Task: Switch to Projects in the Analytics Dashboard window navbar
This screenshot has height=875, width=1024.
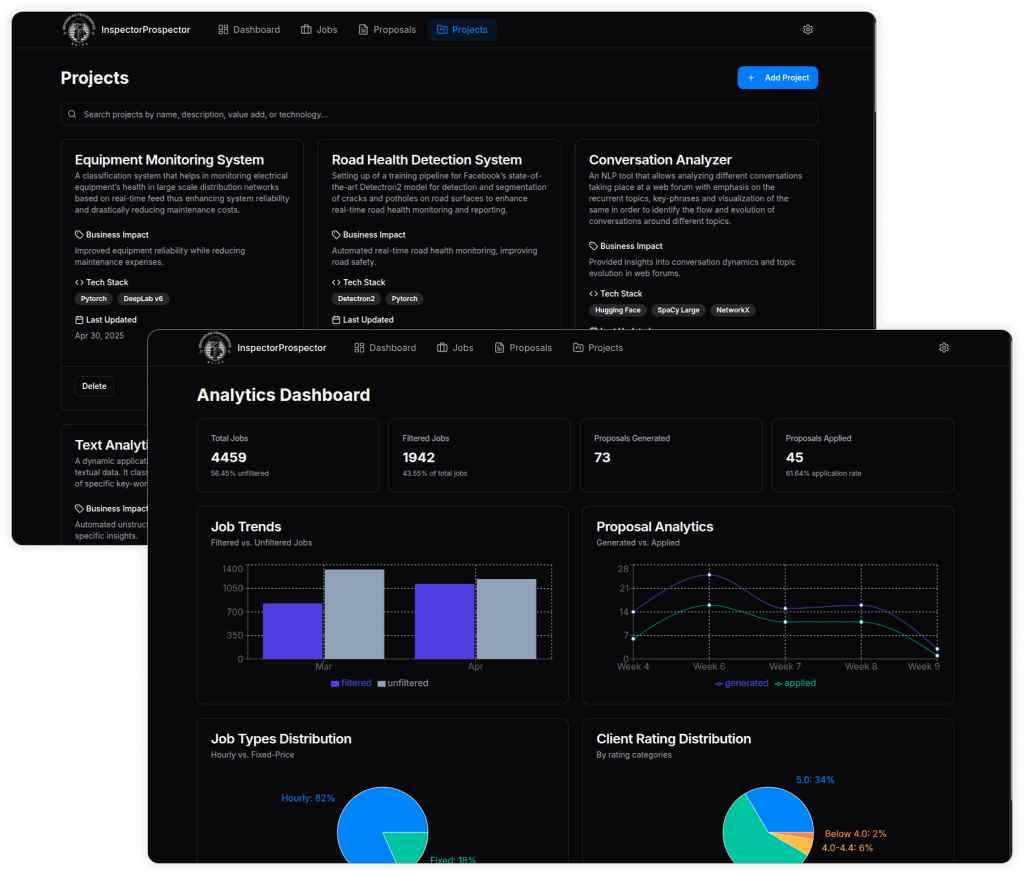Action: [x=598, y=347]
